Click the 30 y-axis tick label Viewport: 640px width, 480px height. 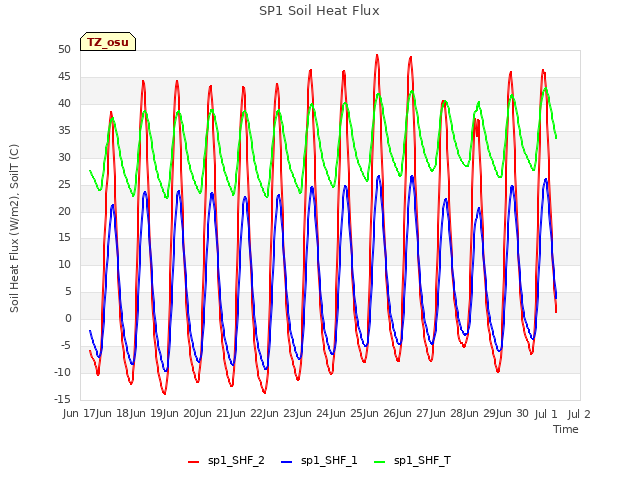coord(64,157)
